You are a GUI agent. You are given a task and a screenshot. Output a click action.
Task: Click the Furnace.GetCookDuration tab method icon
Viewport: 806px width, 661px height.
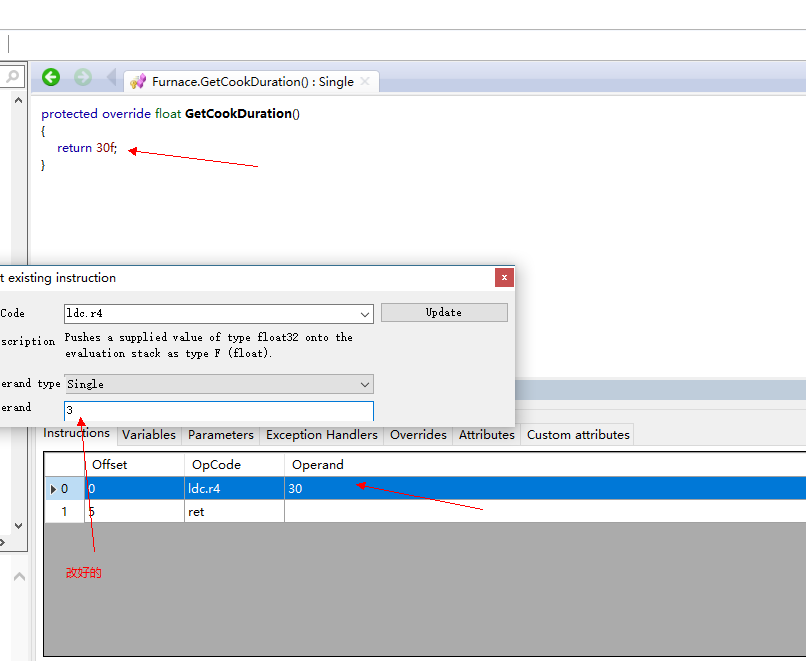[x=138, y=82]
